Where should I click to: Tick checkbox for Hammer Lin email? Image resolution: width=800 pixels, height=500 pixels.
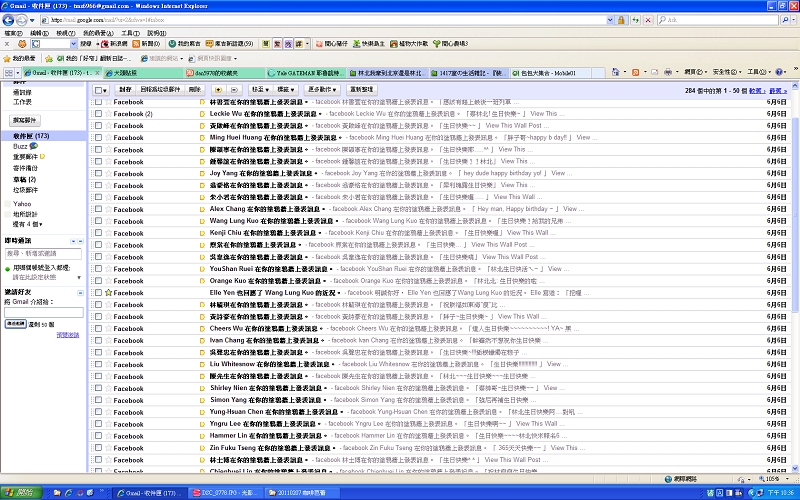click(98, 436)
